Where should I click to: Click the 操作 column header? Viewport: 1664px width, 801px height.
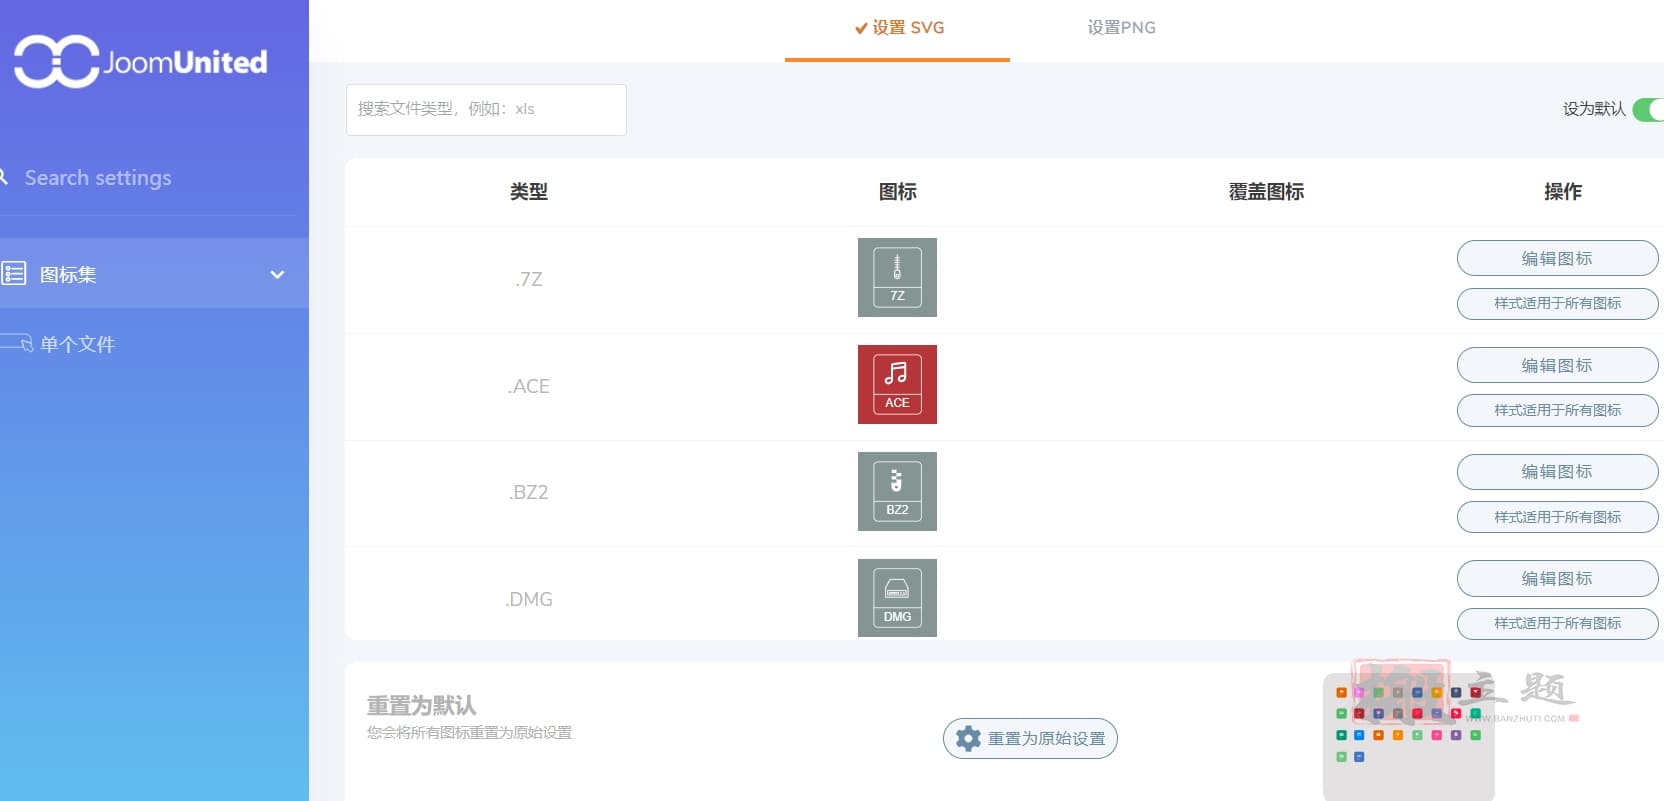click(1563, 192)
